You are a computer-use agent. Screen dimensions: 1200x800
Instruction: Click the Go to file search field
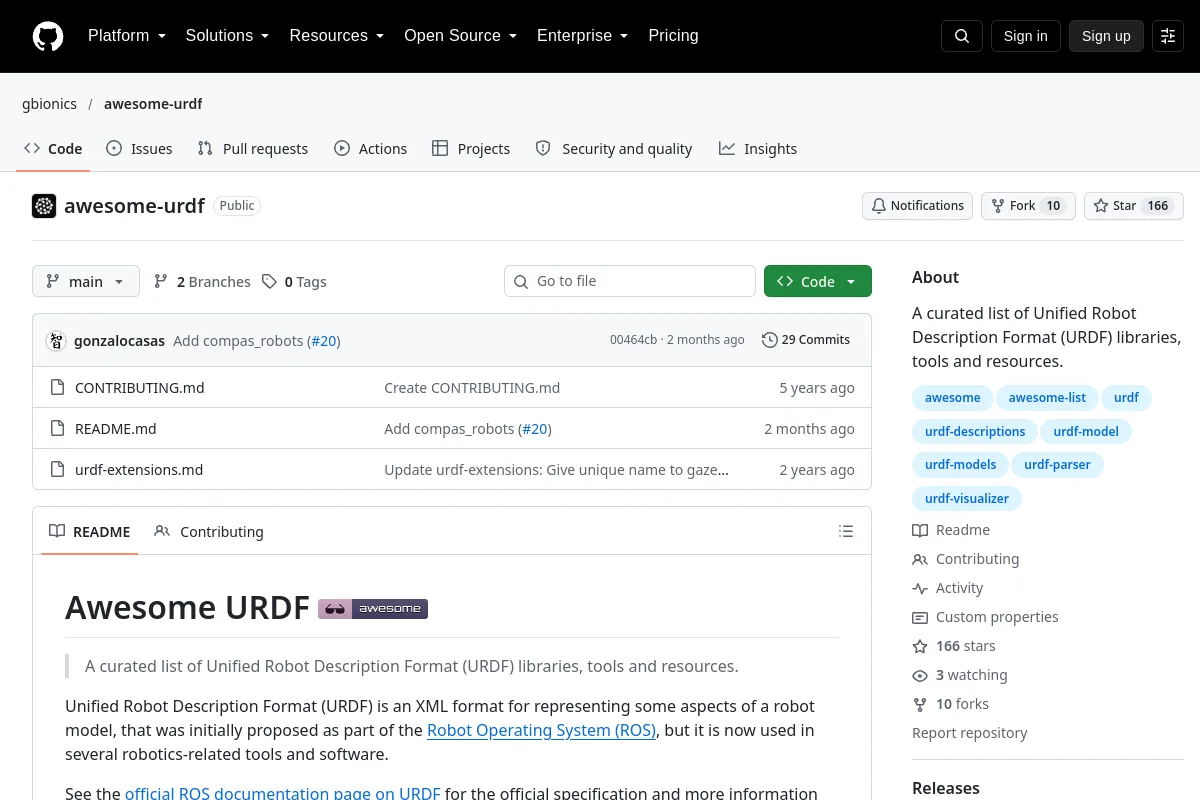point(630,282)
